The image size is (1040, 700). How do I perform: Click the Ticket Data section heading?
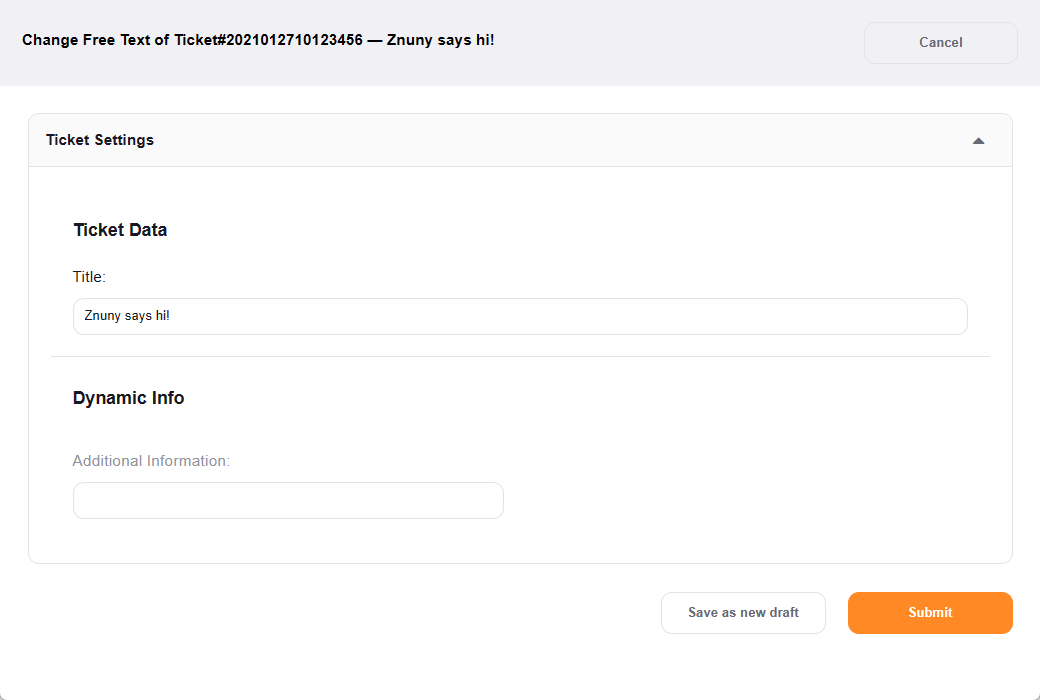point(120,230)
